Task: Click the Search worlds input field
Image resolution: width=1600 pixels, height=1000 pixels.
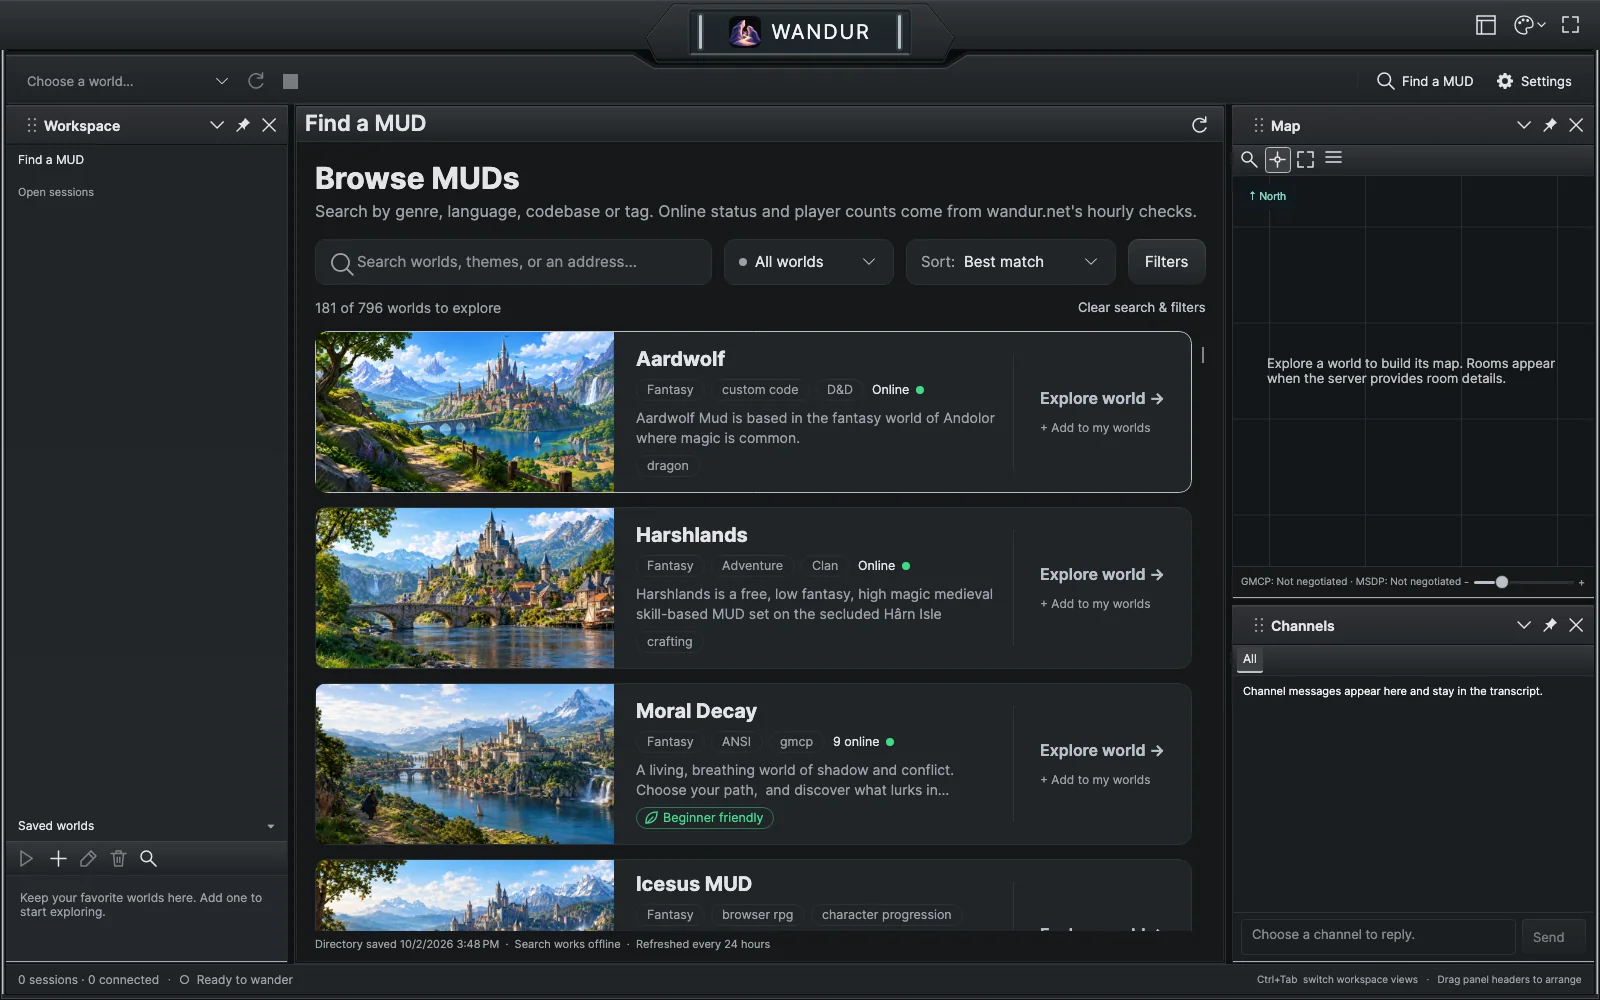Action: (513, 262)
